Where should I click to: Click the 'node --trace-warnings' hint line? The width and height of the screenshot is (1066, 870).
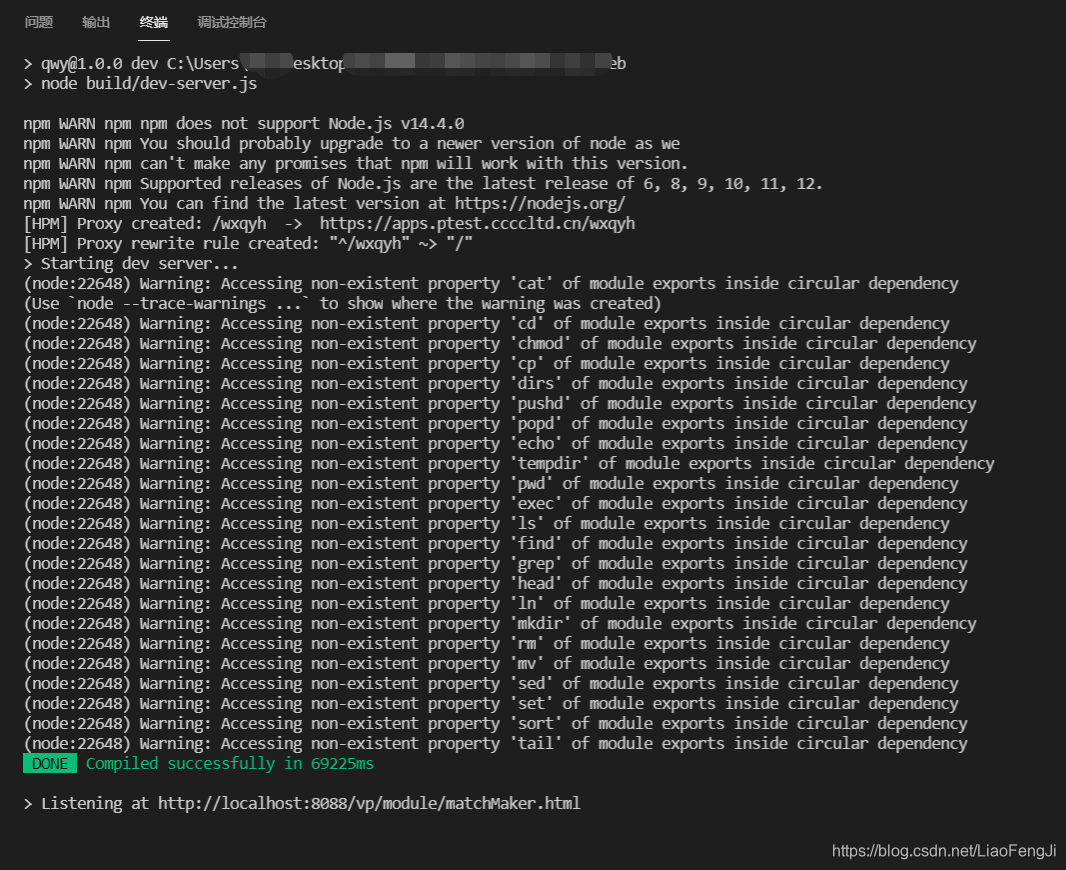342,304
